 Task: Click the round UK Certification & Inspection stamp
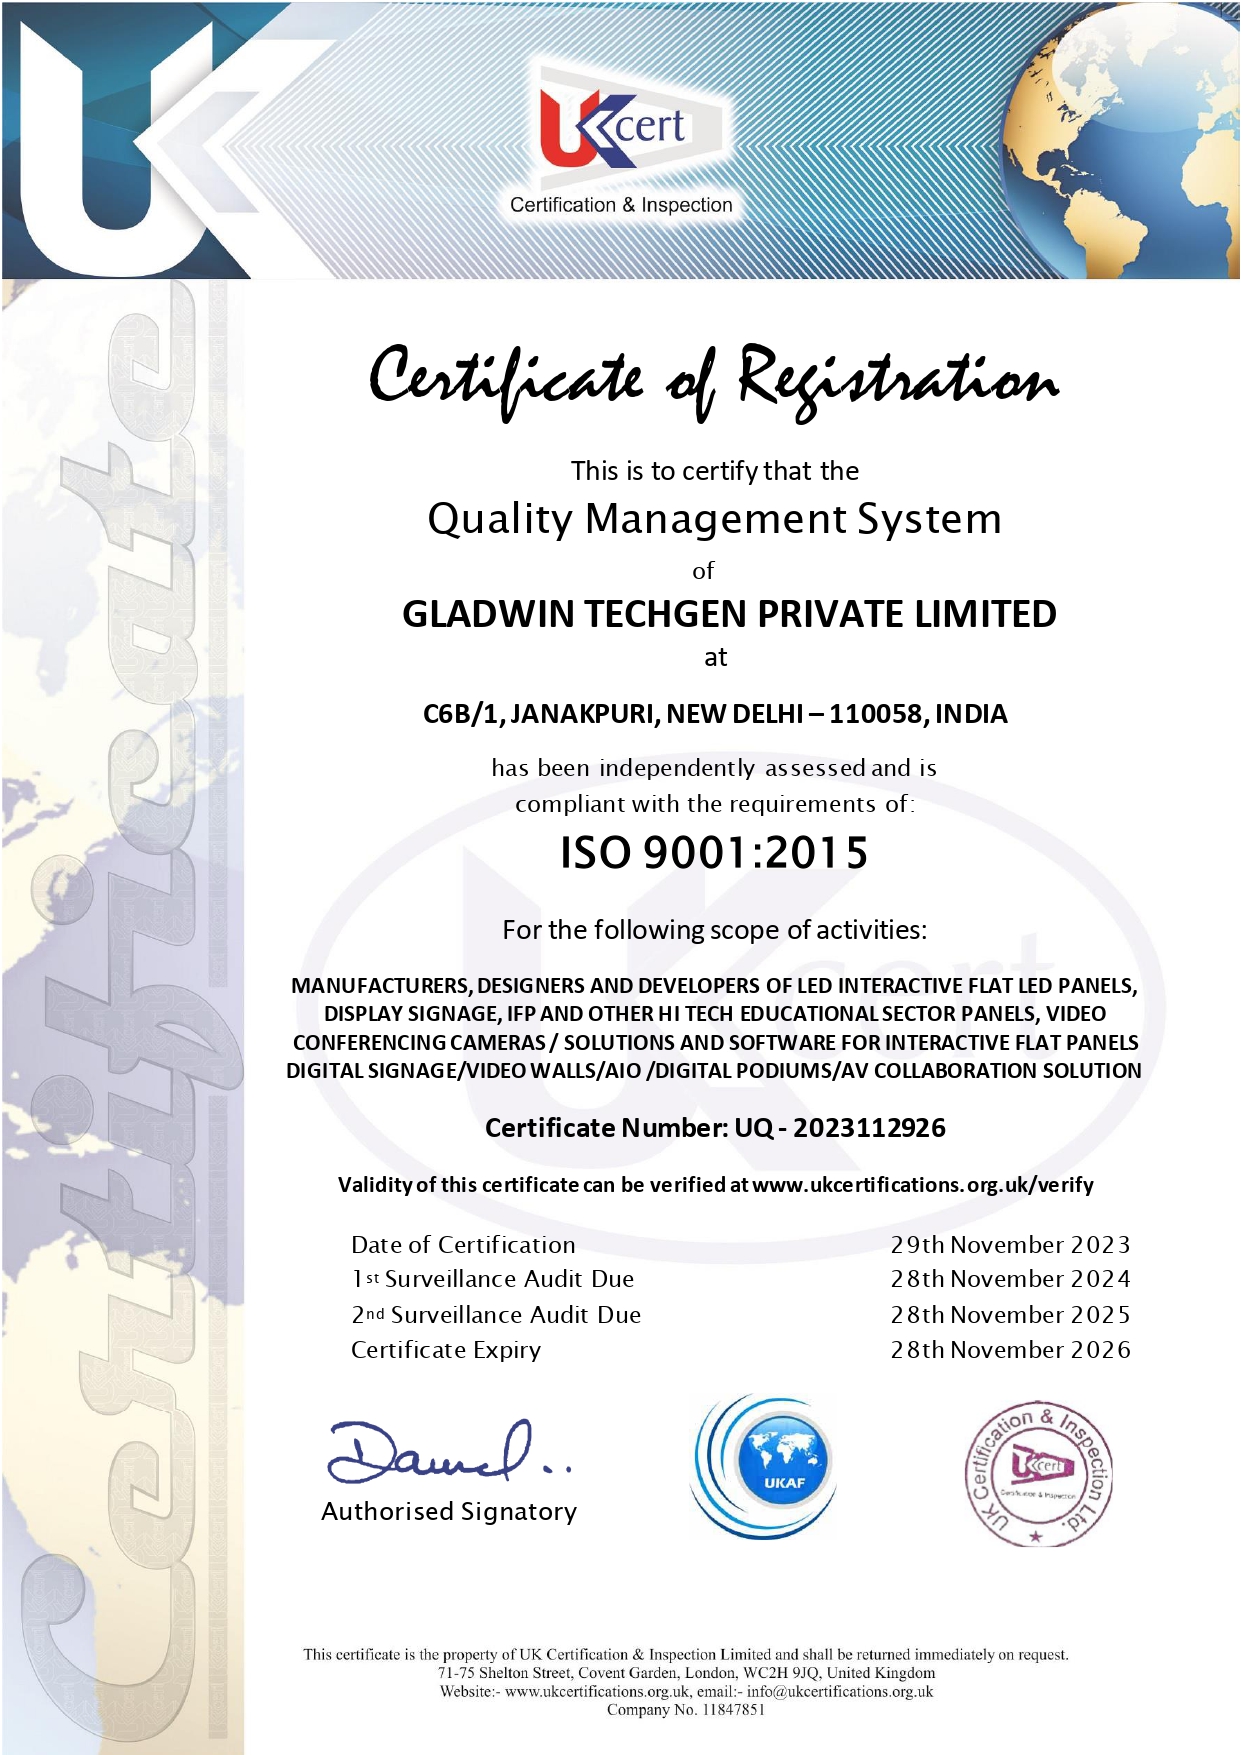pos(1038,1472)
